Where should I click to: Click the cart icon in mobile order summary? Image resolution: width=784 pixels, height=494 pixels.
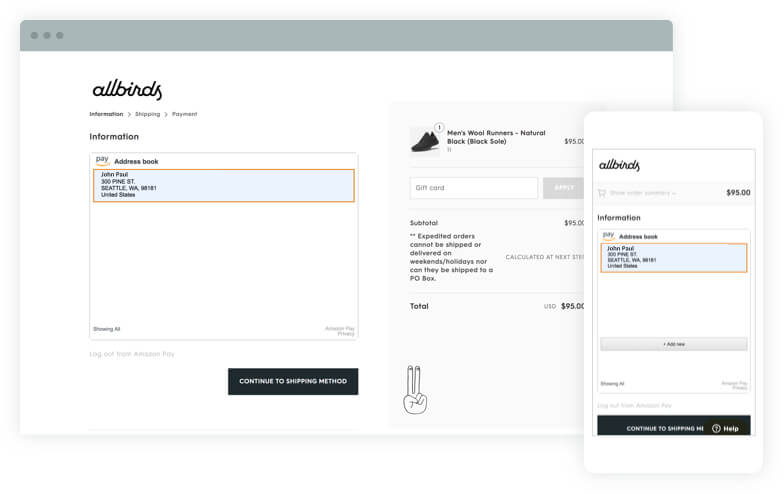(x=602, y=193)
